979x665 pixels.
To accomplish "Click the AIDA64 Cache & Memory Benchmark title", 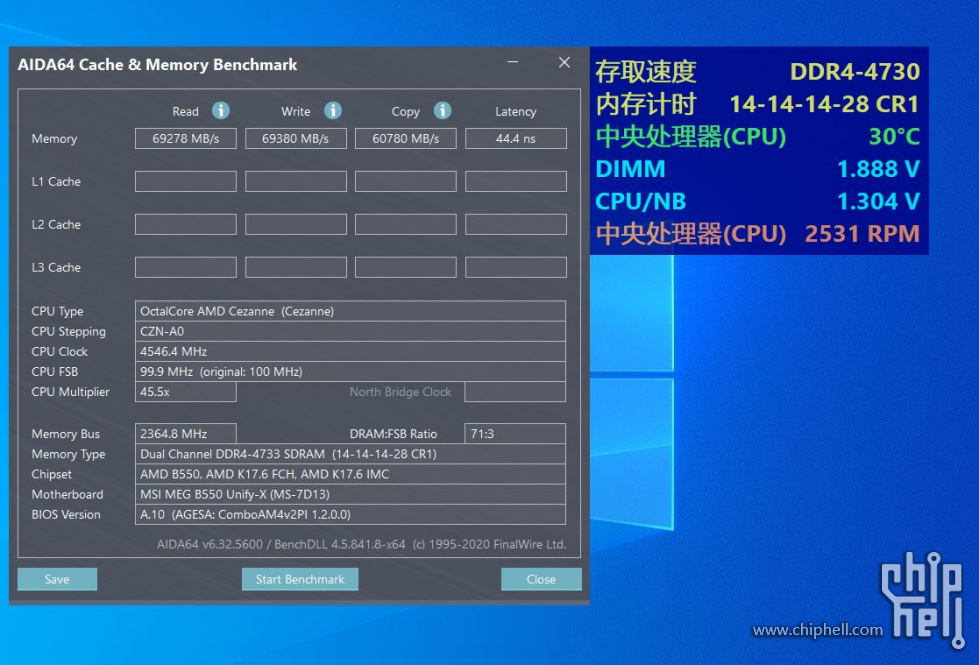I will coord(157,64).
